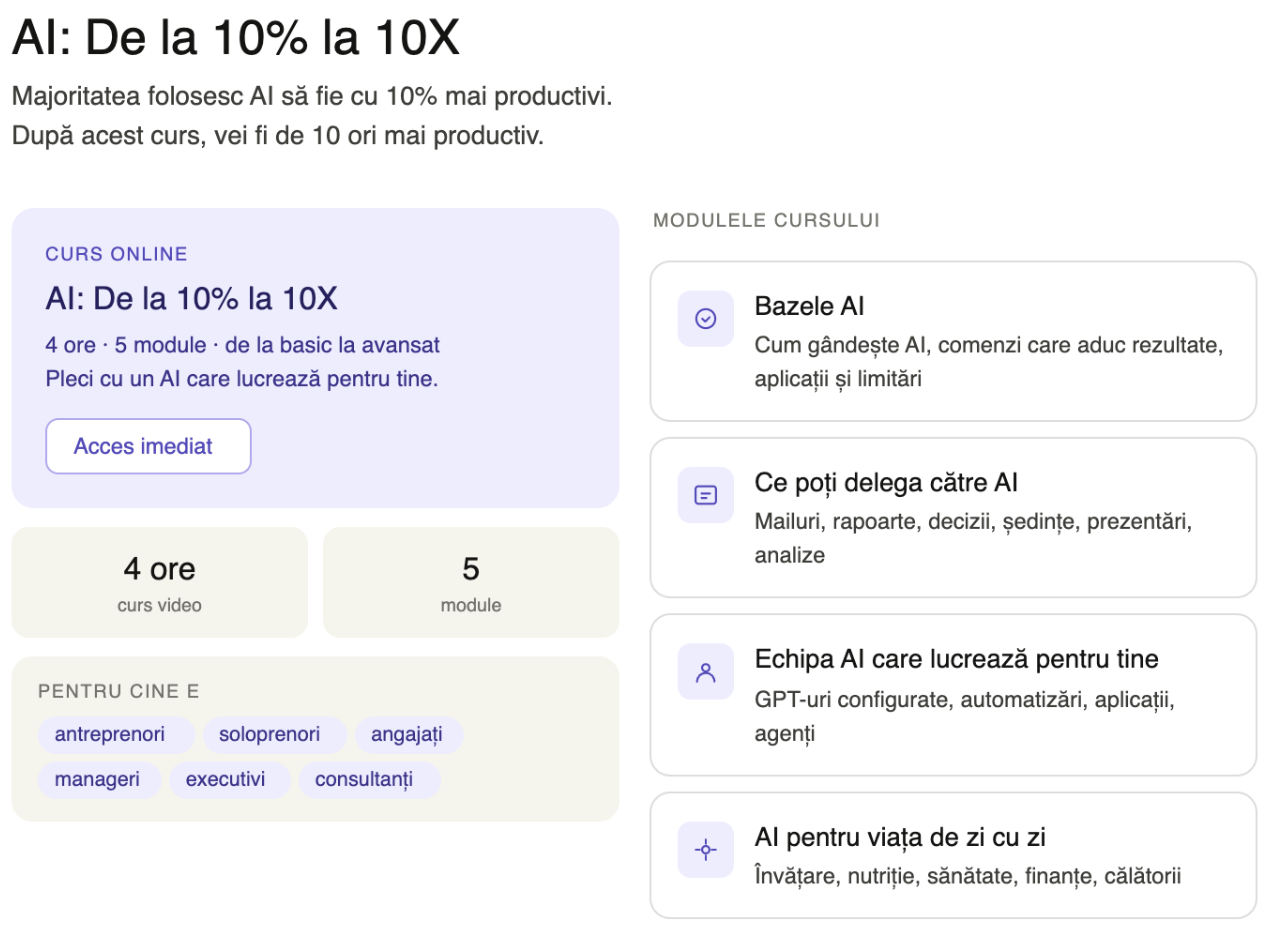Select the antreprenori tag

click(x=110, y=735)
